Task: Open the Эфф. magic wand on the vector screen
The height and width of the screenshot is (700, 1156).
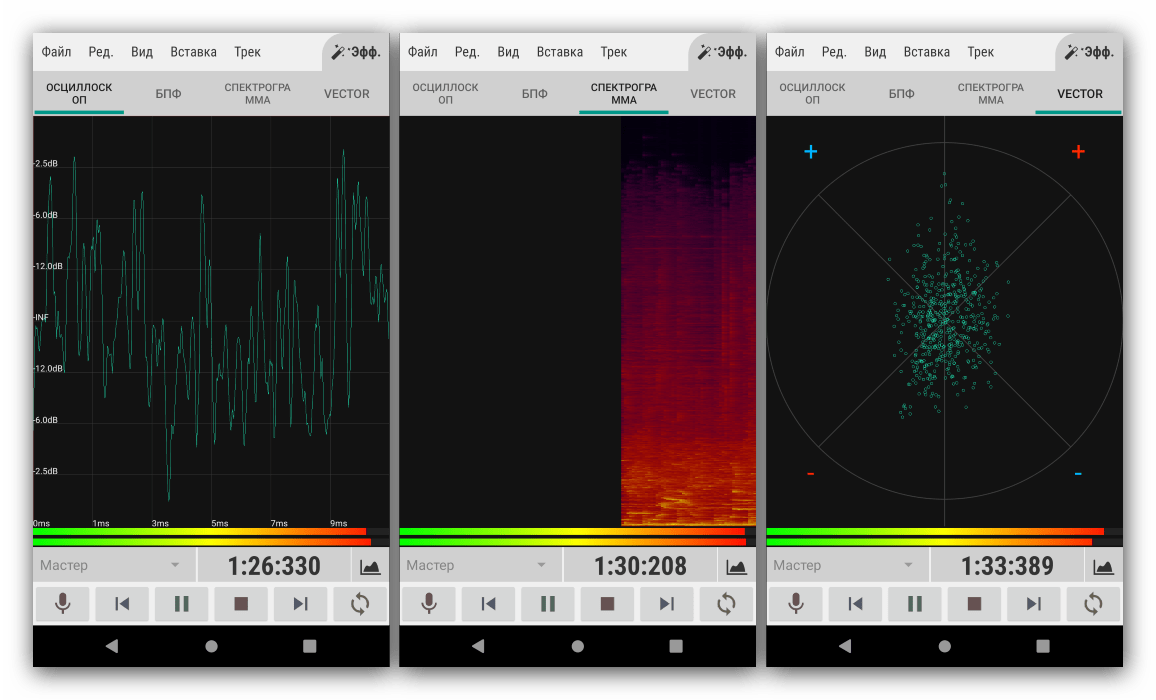Action: pyautogui.click(x=1089, y=52)
